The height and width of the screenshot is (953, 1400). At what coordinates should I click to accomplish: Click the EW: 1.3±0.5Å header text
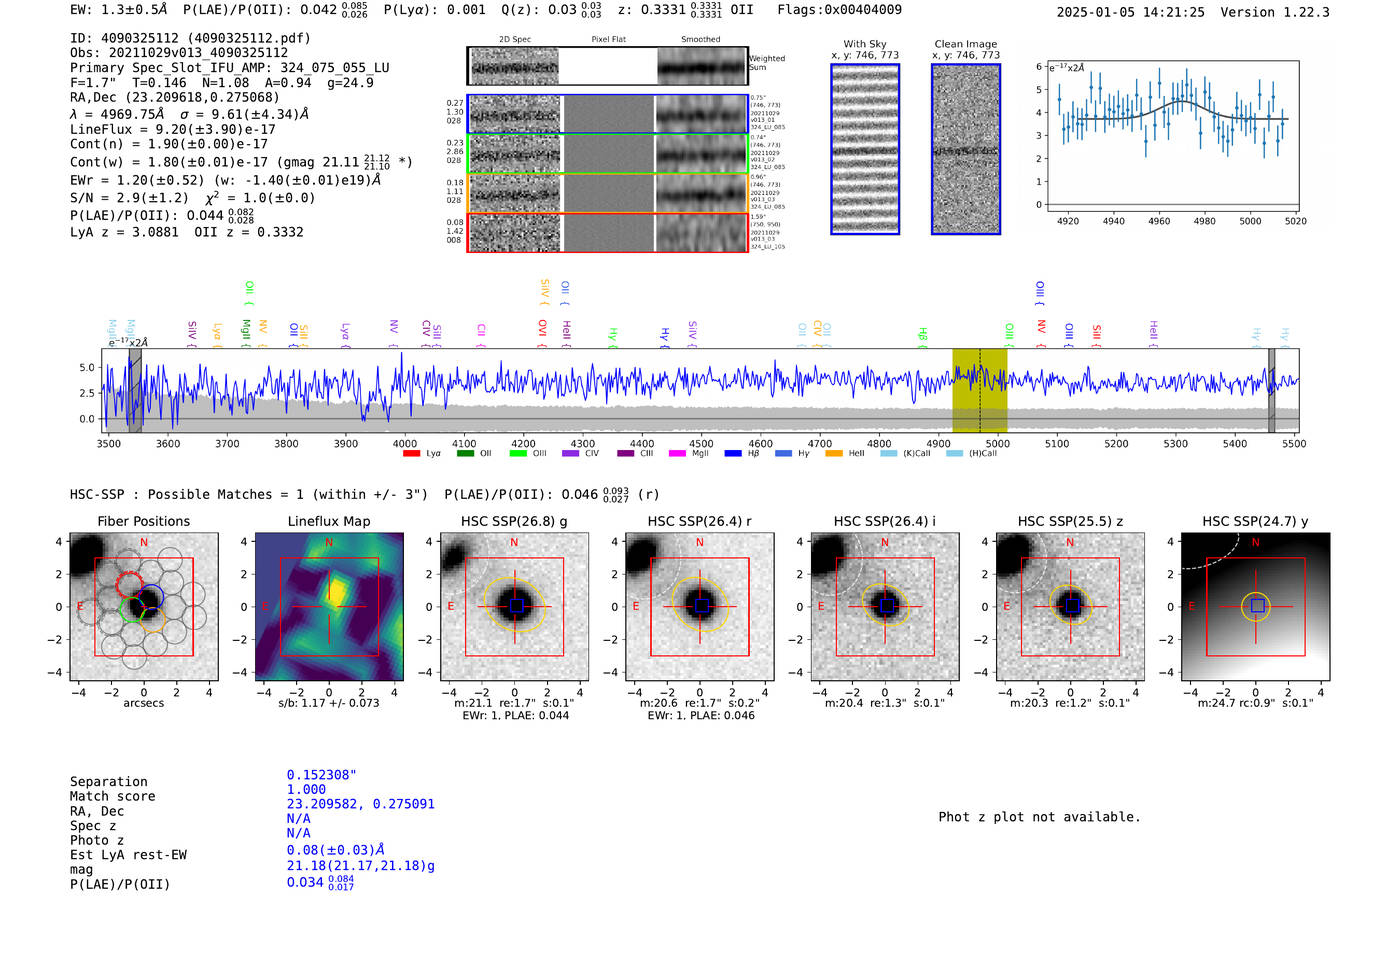119,9
